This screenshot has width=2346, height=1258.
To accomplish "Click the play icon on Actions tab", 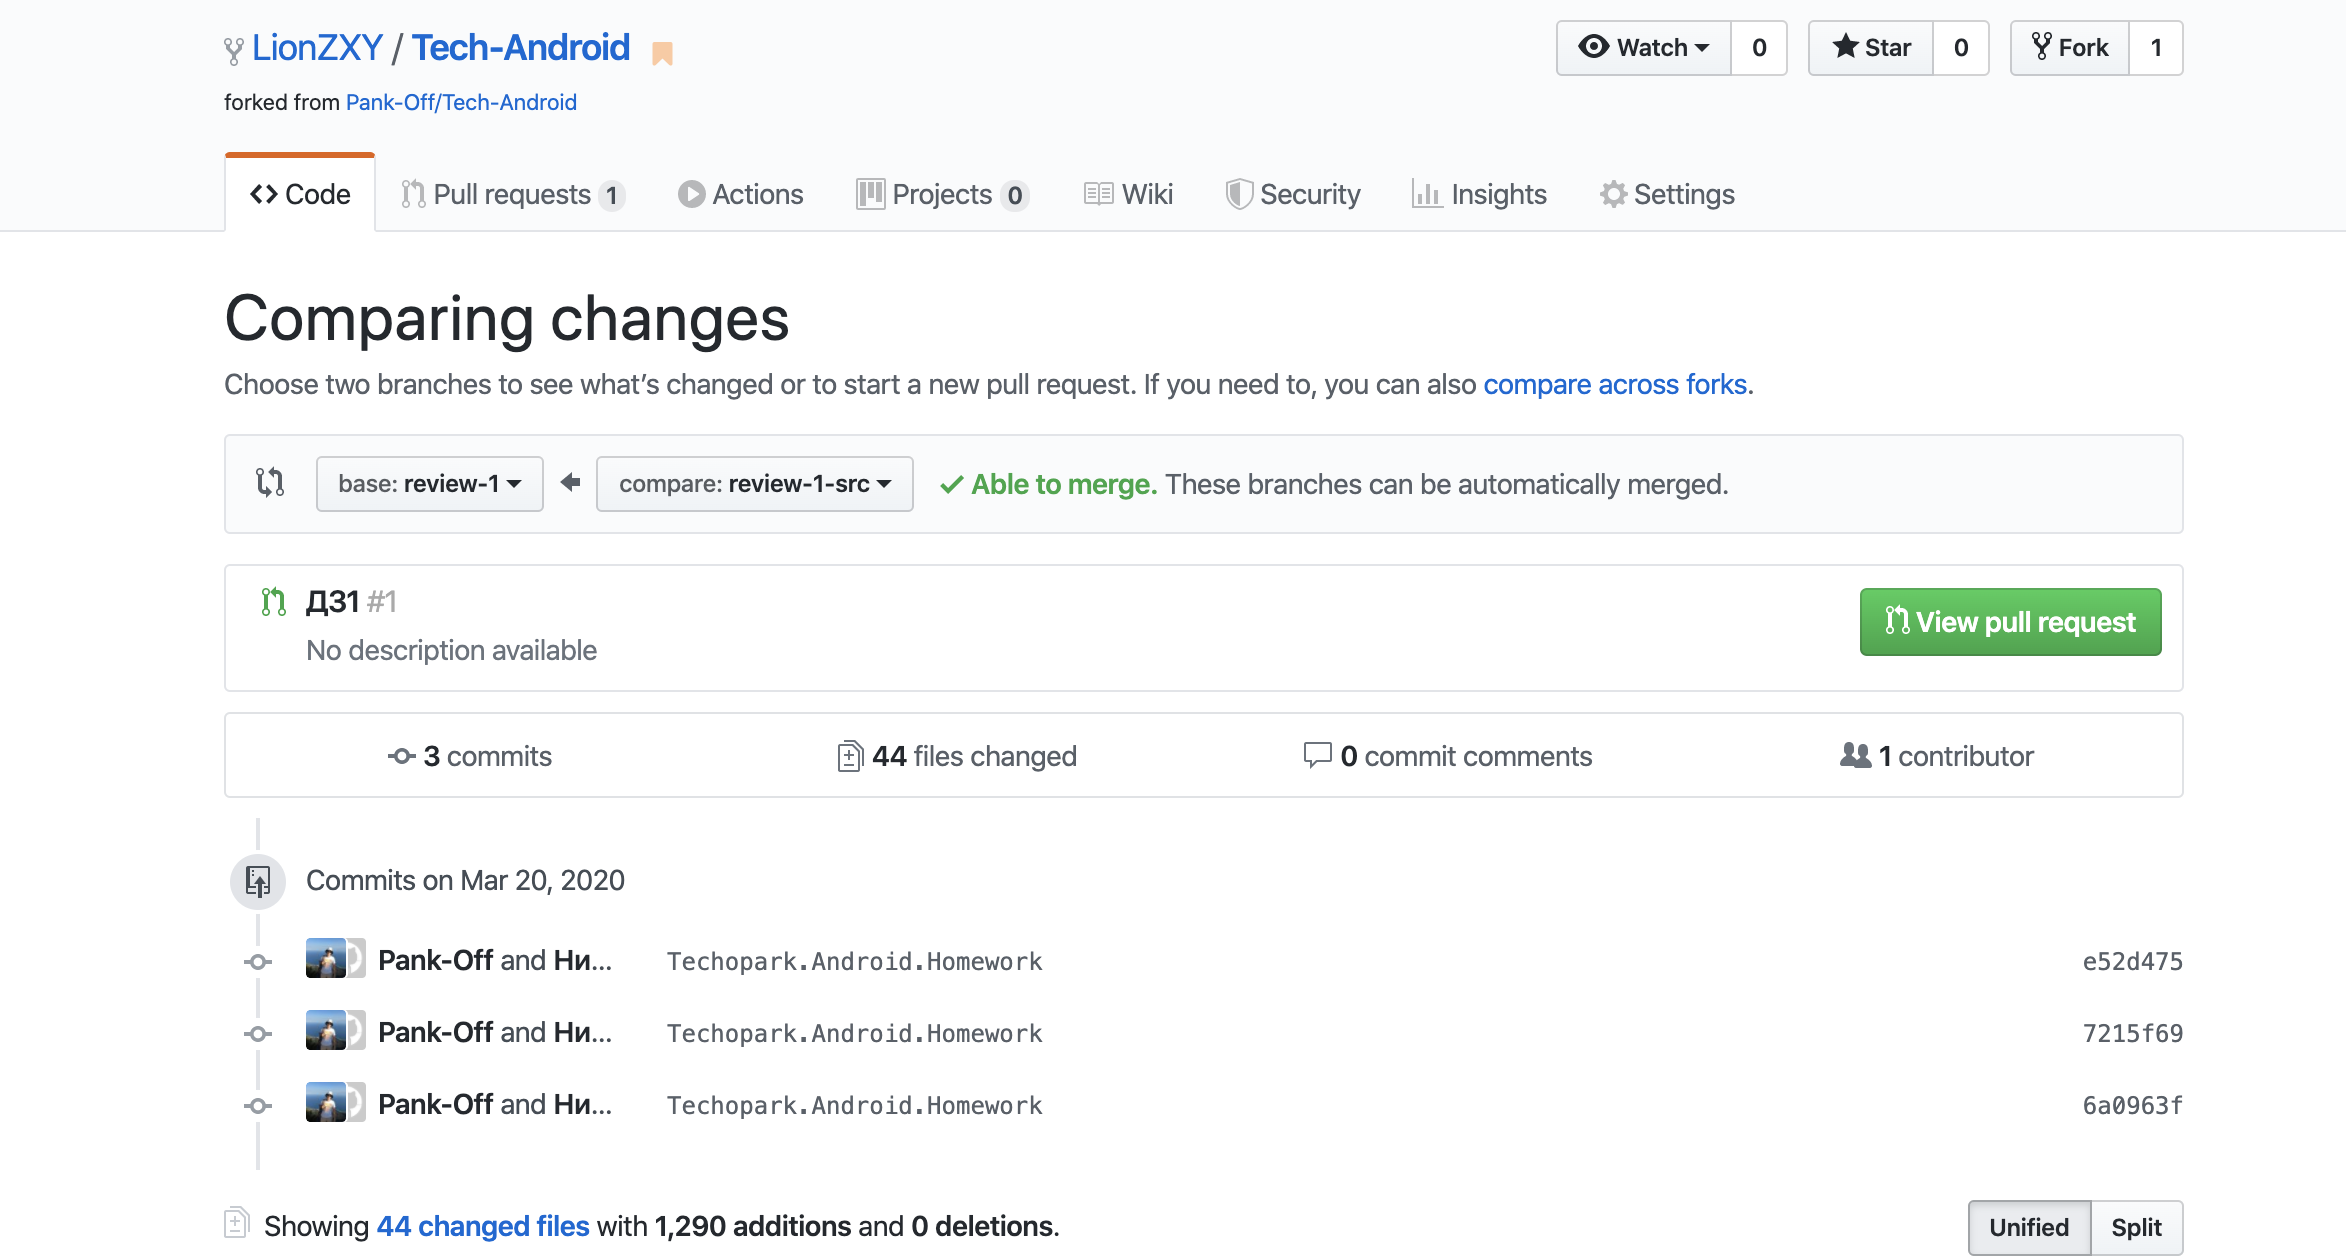I will click(691, 194).
